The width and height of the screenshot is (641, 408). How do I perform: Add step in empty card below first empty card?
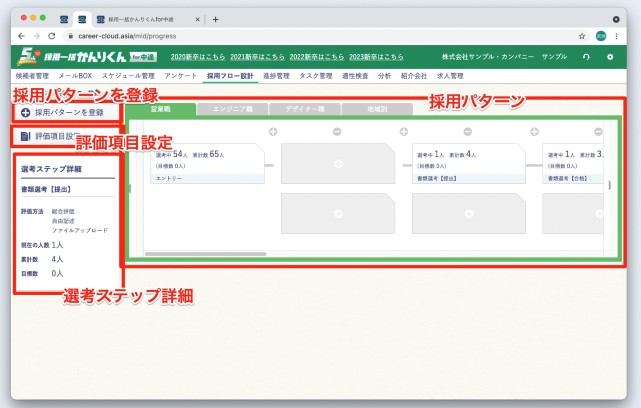(x=338, y=214)
